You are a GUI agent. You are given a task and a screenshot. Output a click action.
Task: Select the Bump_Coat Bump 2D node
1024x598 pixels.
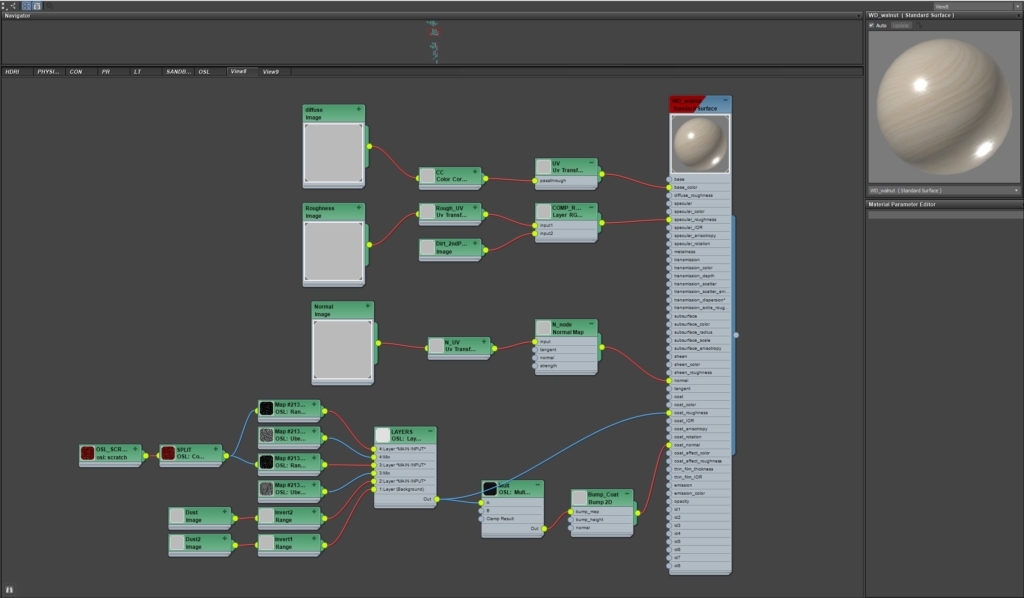click(601, 498)
